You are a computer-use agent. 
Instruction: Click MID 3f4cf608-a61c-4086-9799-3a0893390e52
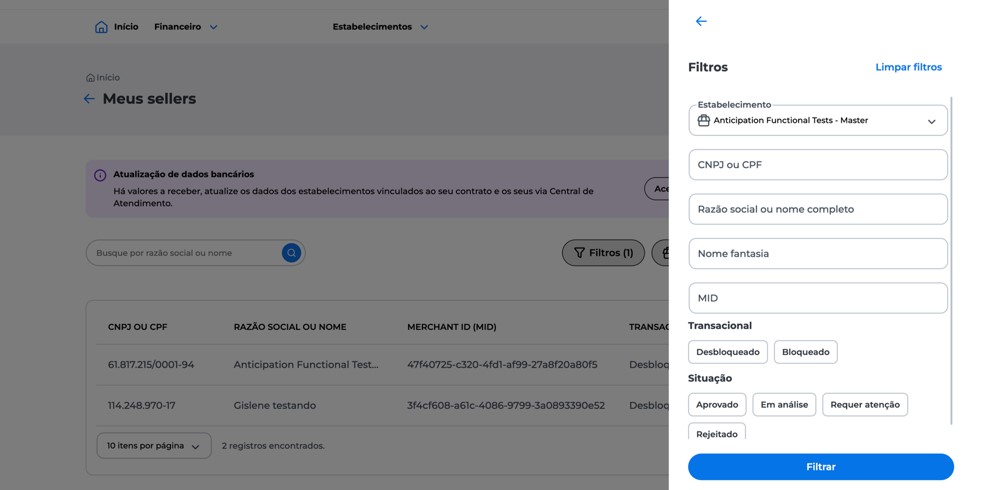[506, 405]
